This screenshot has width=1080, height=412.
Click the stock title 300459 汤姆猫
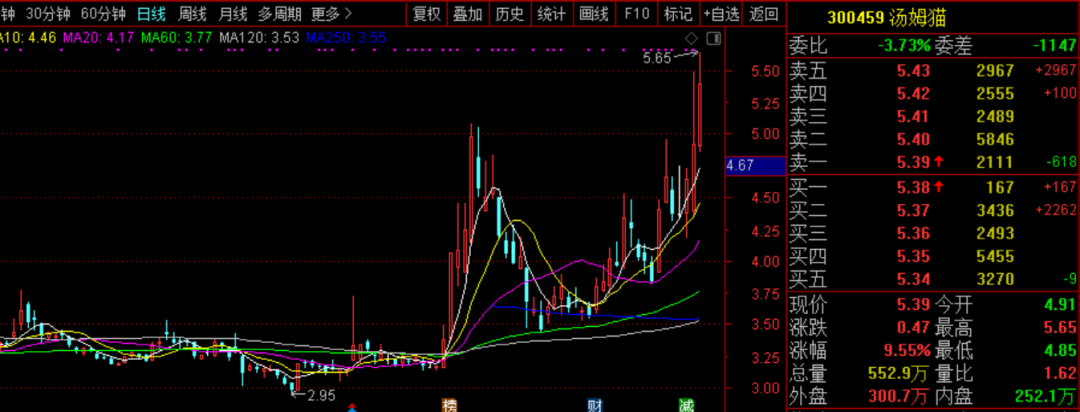point(886,19)
